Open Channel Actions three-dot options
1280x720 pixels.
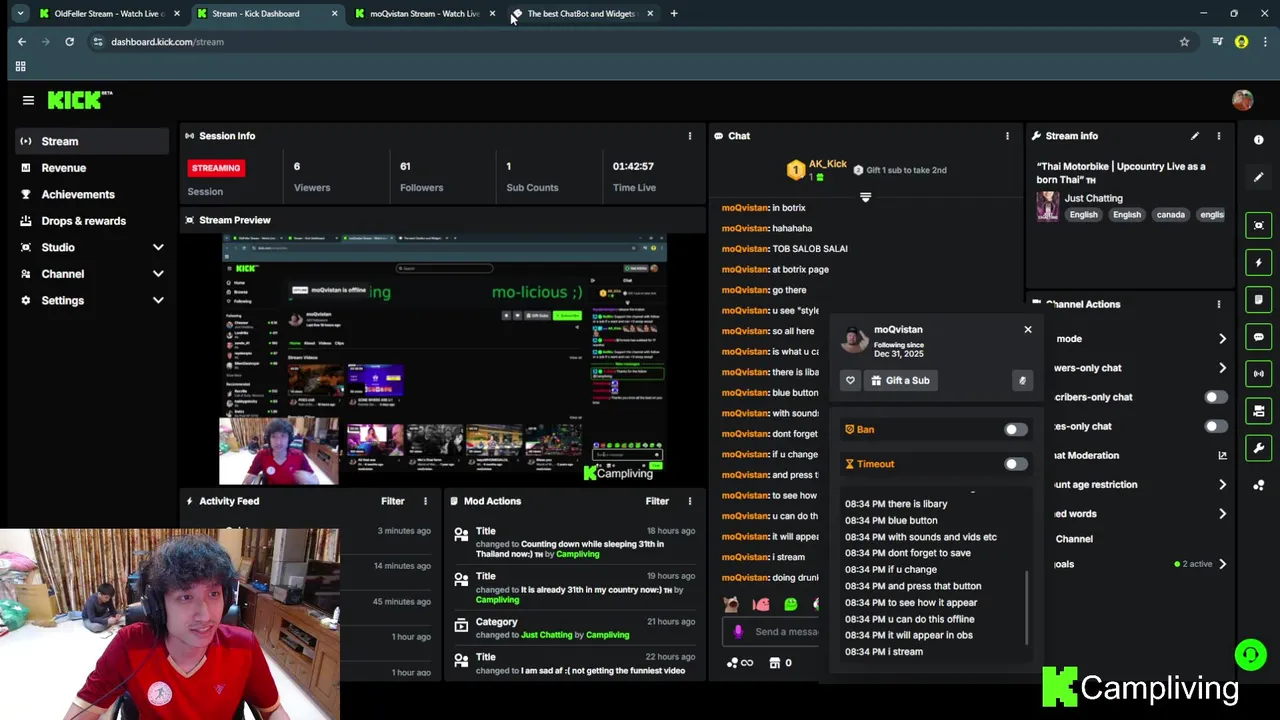point(1218,304)
